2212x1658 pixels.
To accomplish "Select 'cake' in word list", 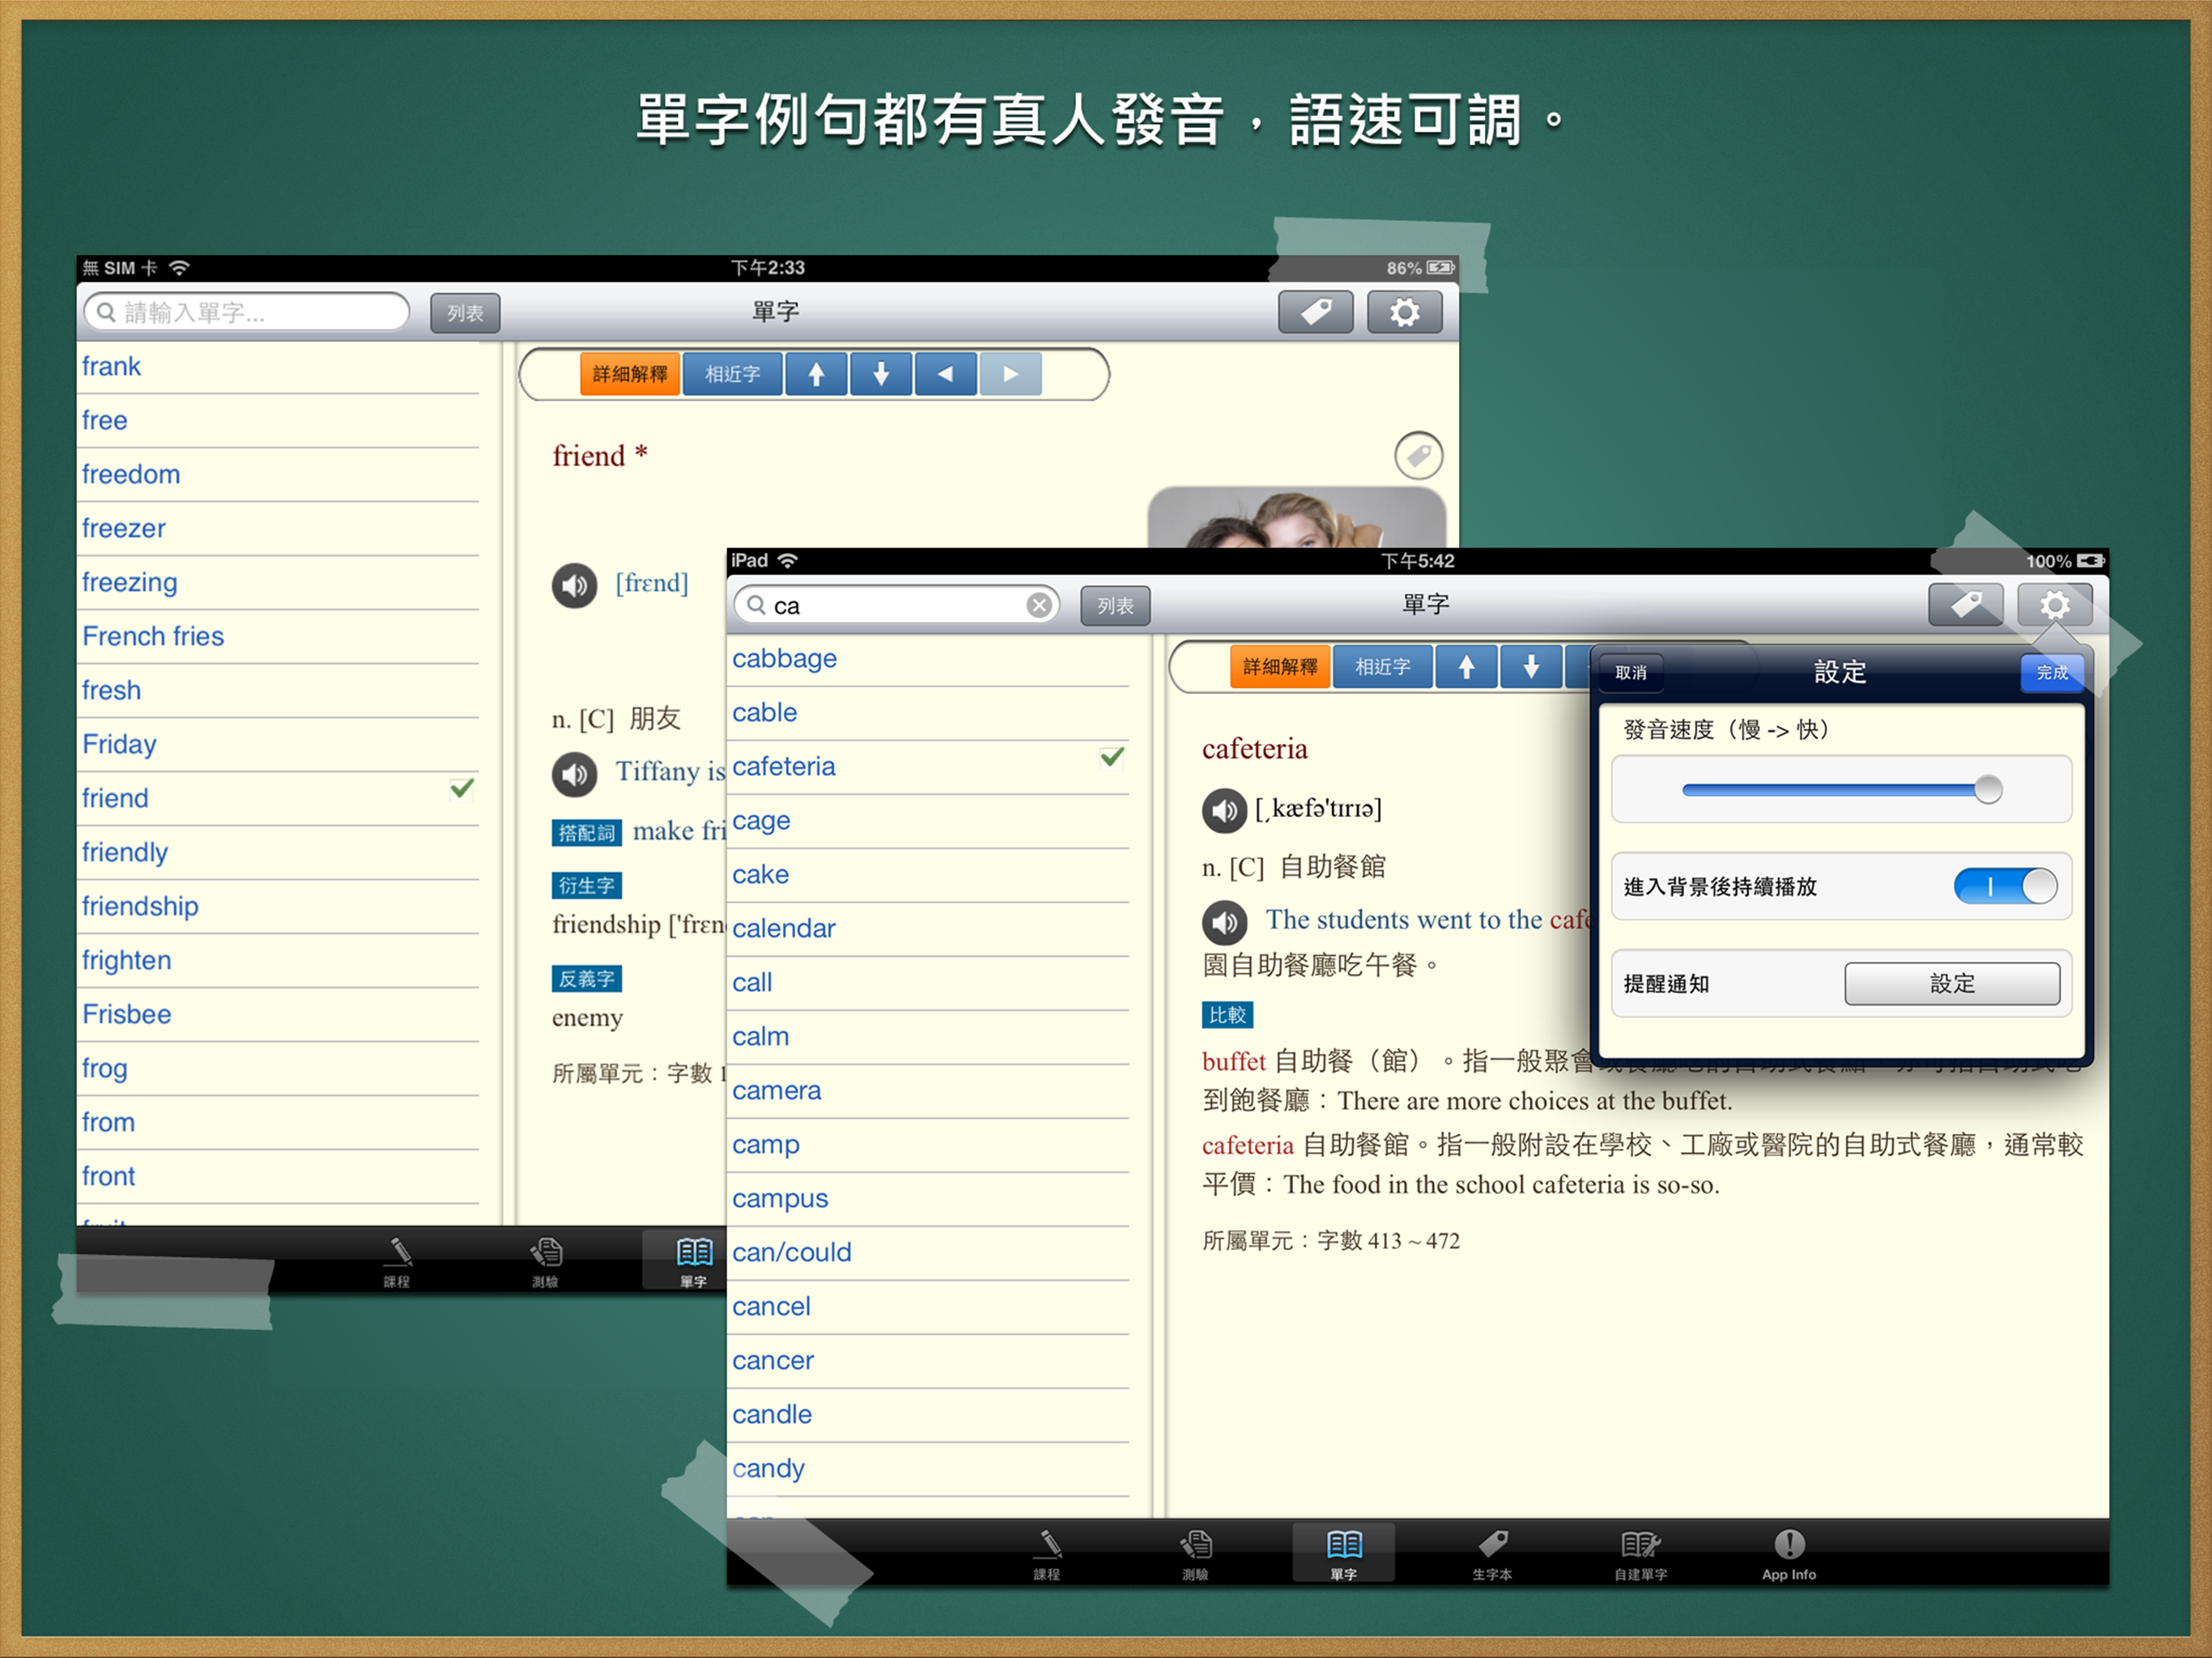I will (928, 875).
